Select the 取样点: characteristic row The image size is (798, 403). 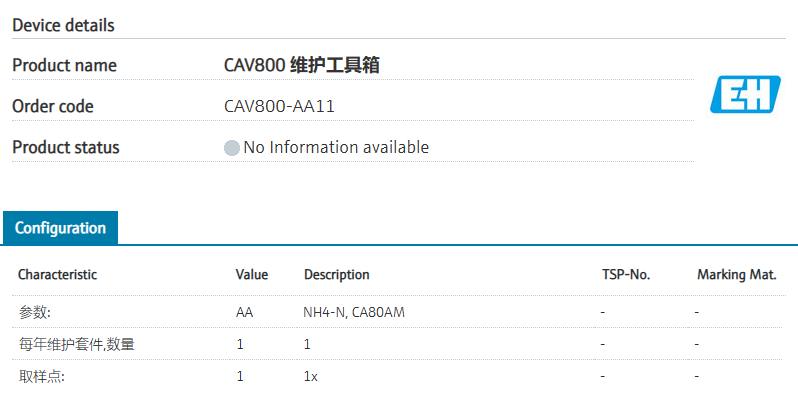tap(40, 376)
